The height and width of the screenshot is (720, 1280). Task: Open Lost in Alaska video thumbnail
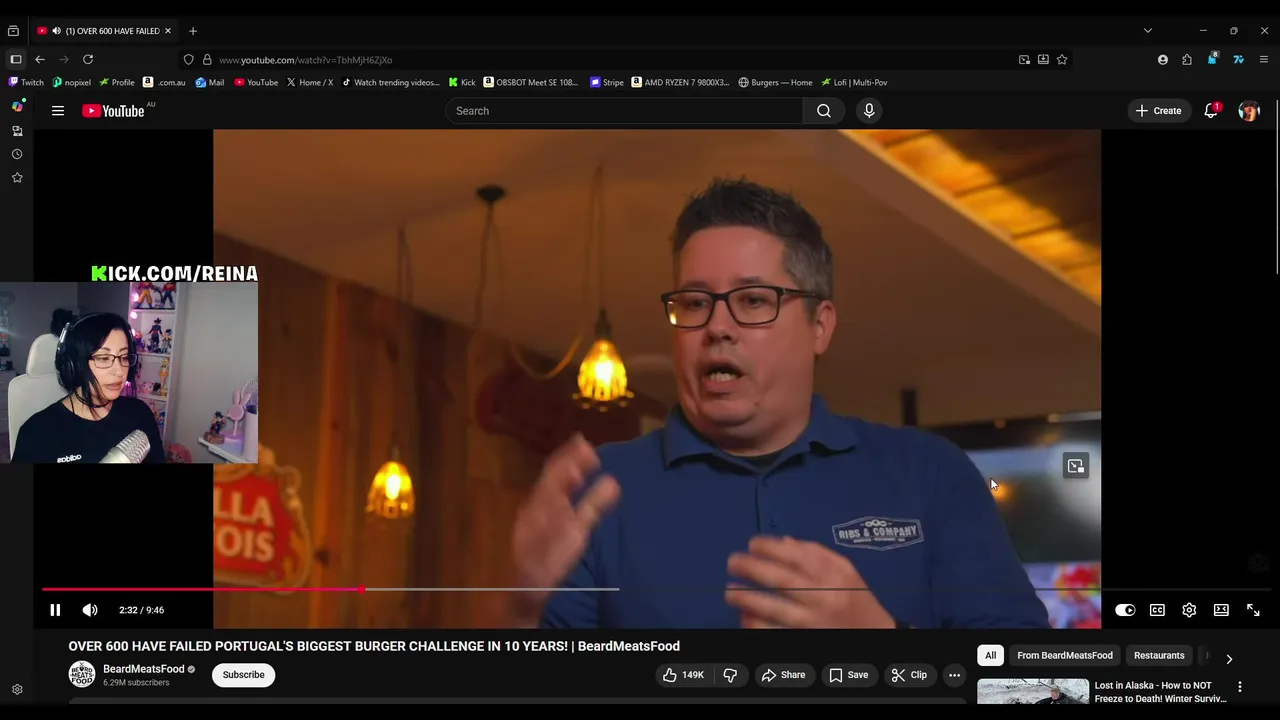point(1033,692)
